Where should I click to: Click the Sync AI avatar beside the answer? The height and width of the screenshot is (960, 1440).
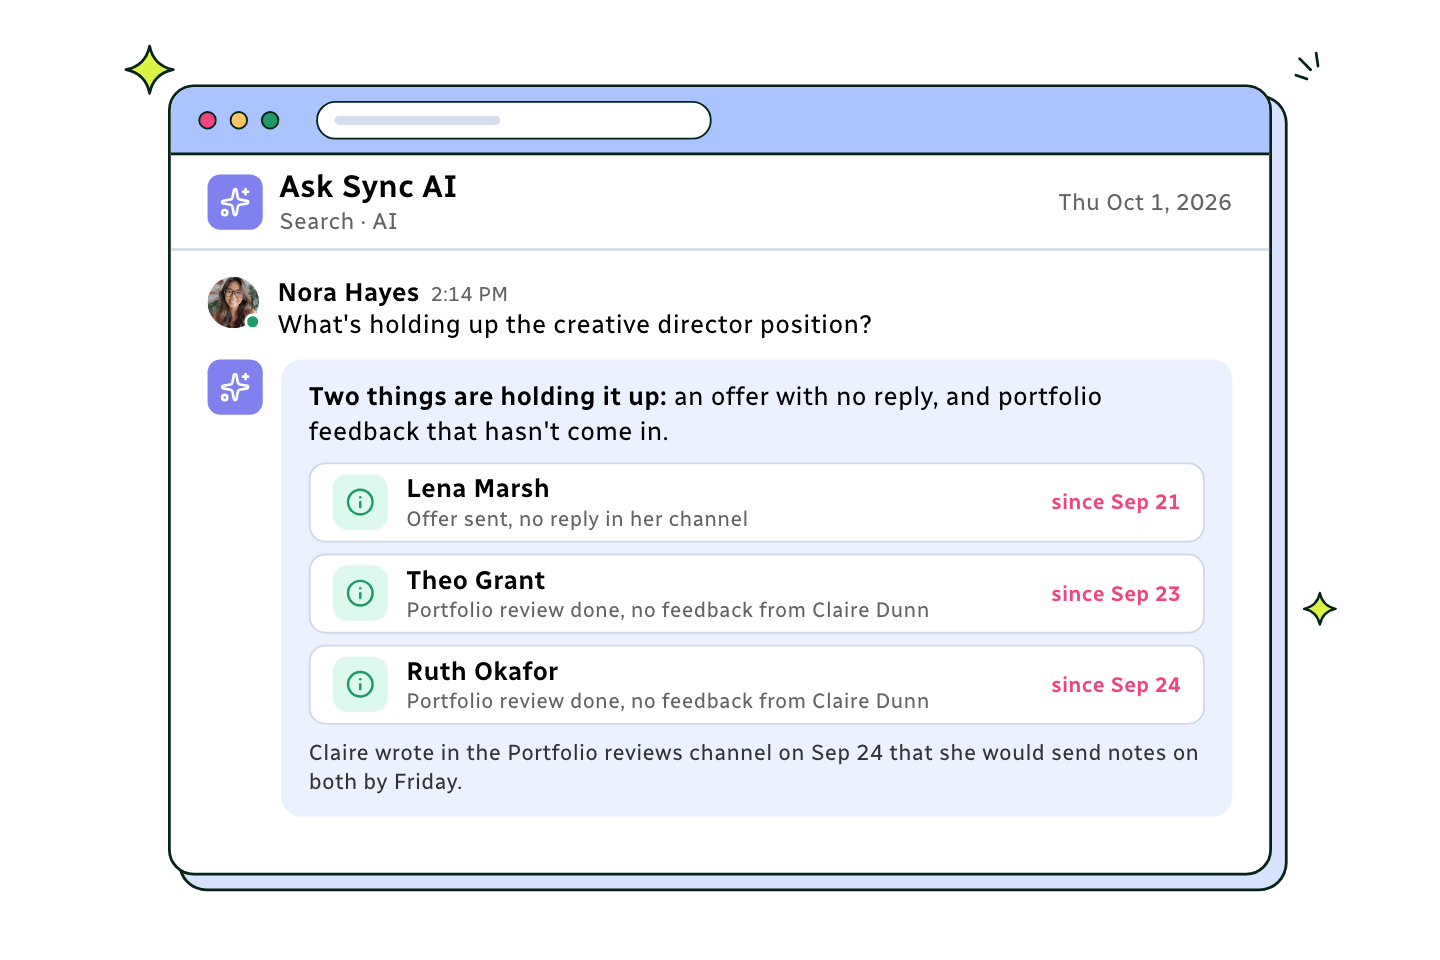[235, 387]
